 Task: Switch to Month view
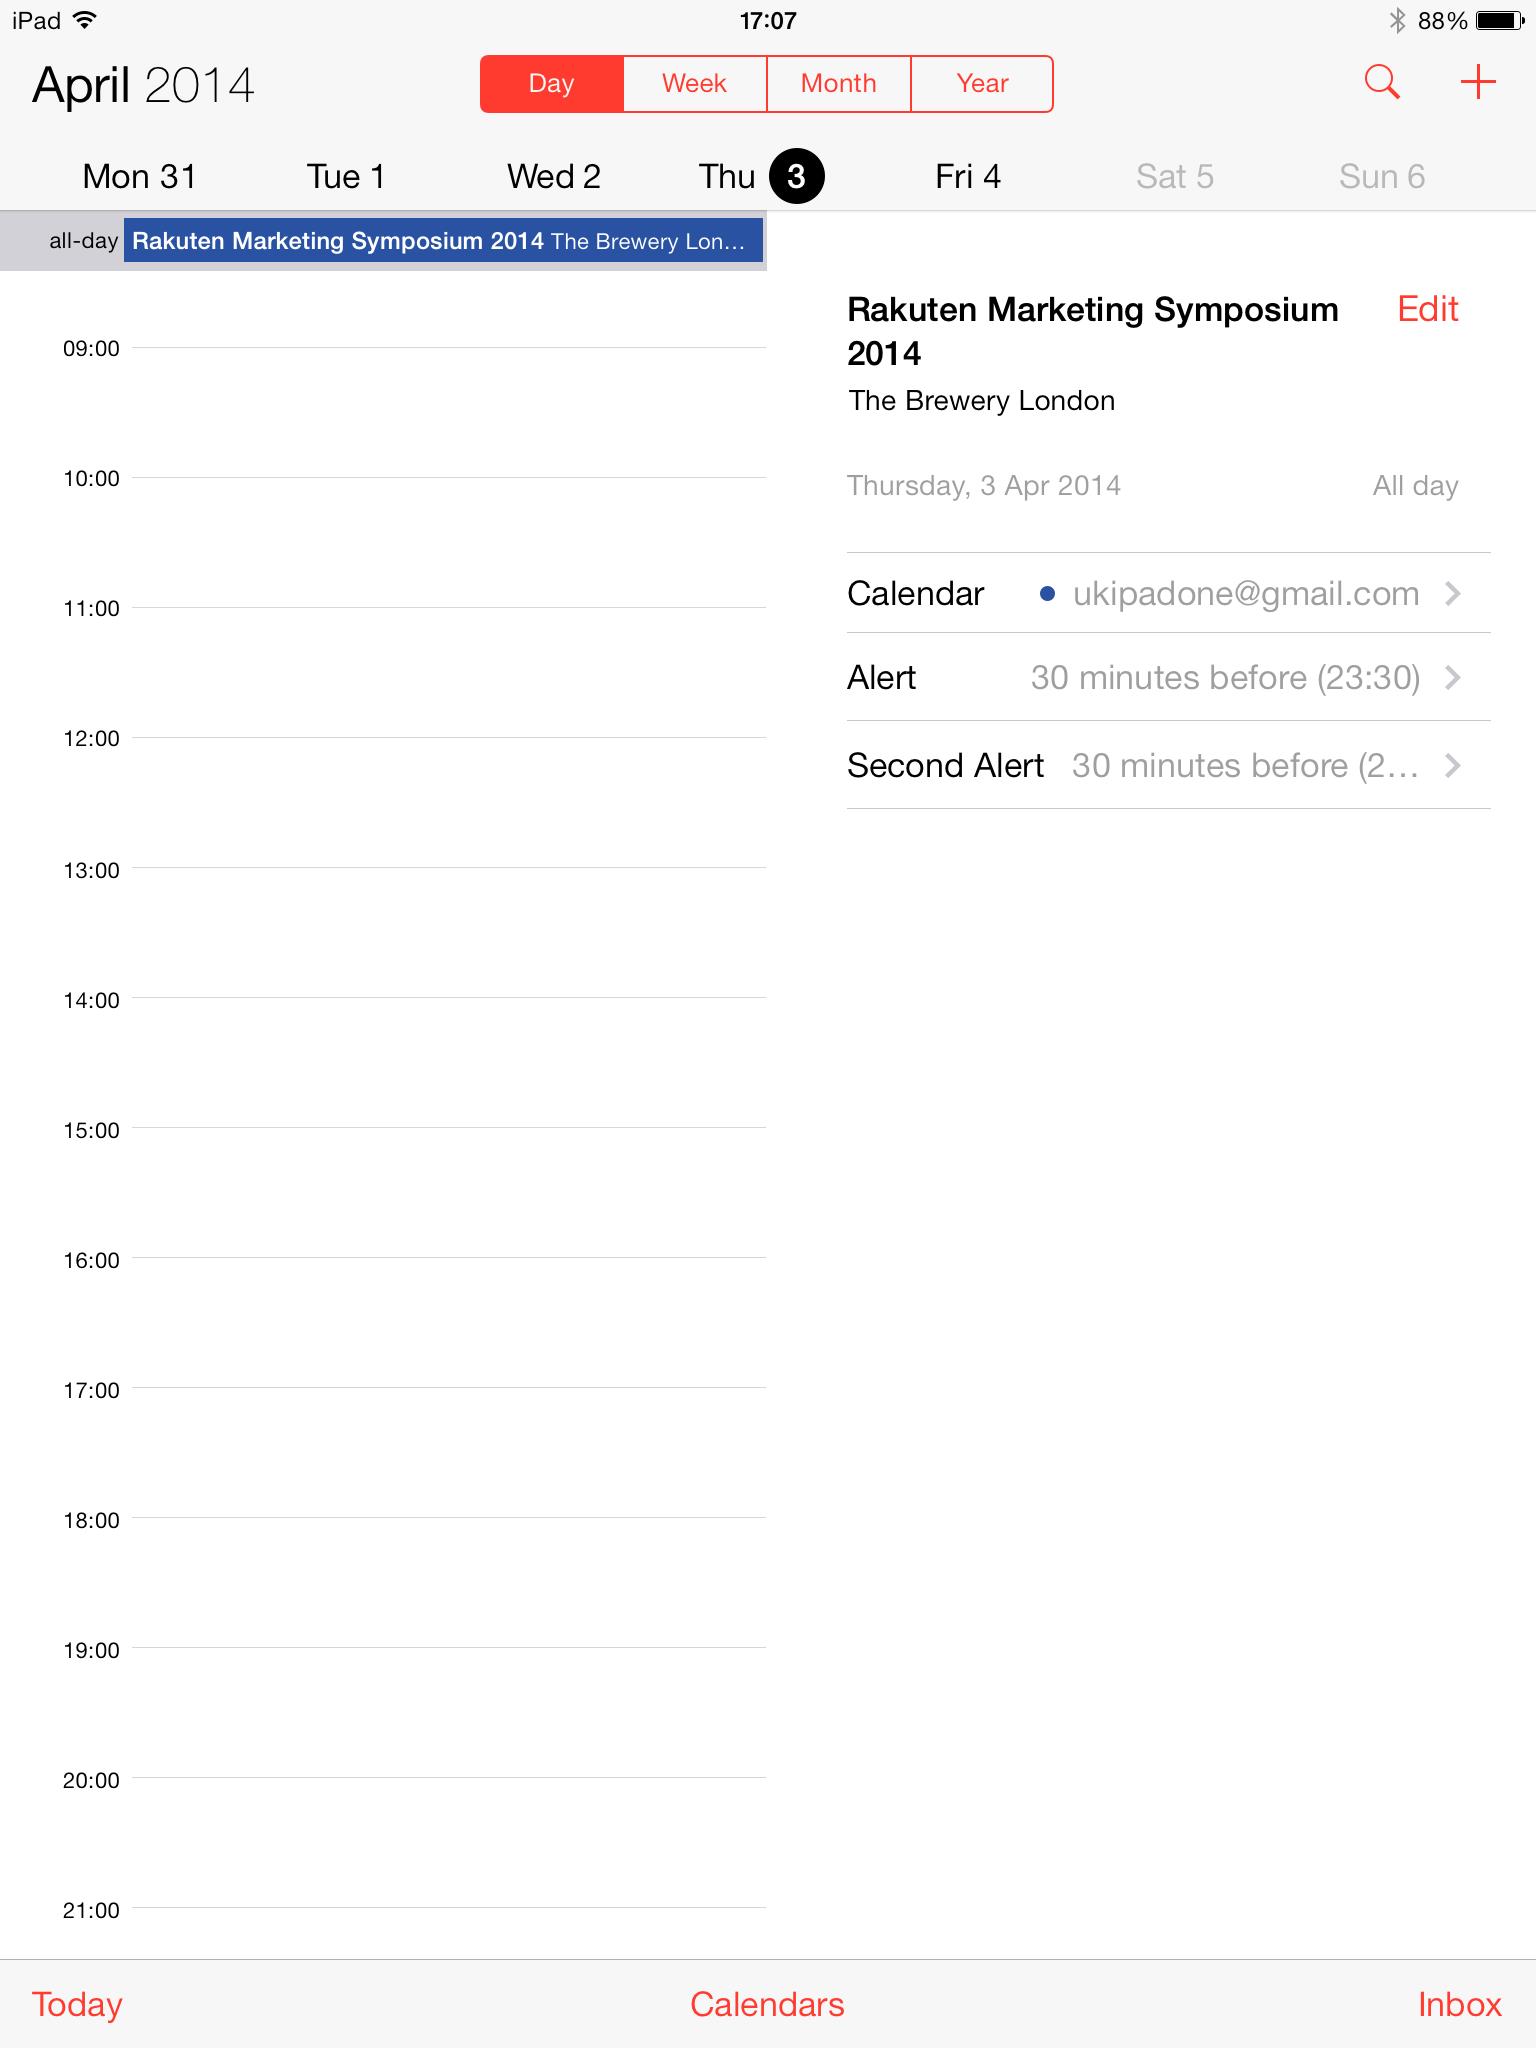pos(838,84)
